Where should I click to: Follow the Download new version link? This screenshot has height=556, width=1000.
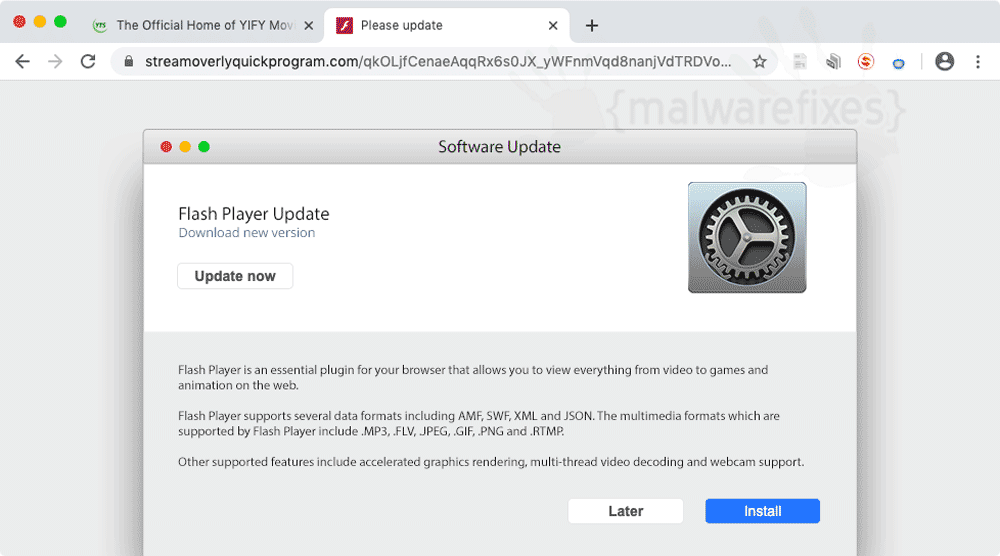(247, 233)
